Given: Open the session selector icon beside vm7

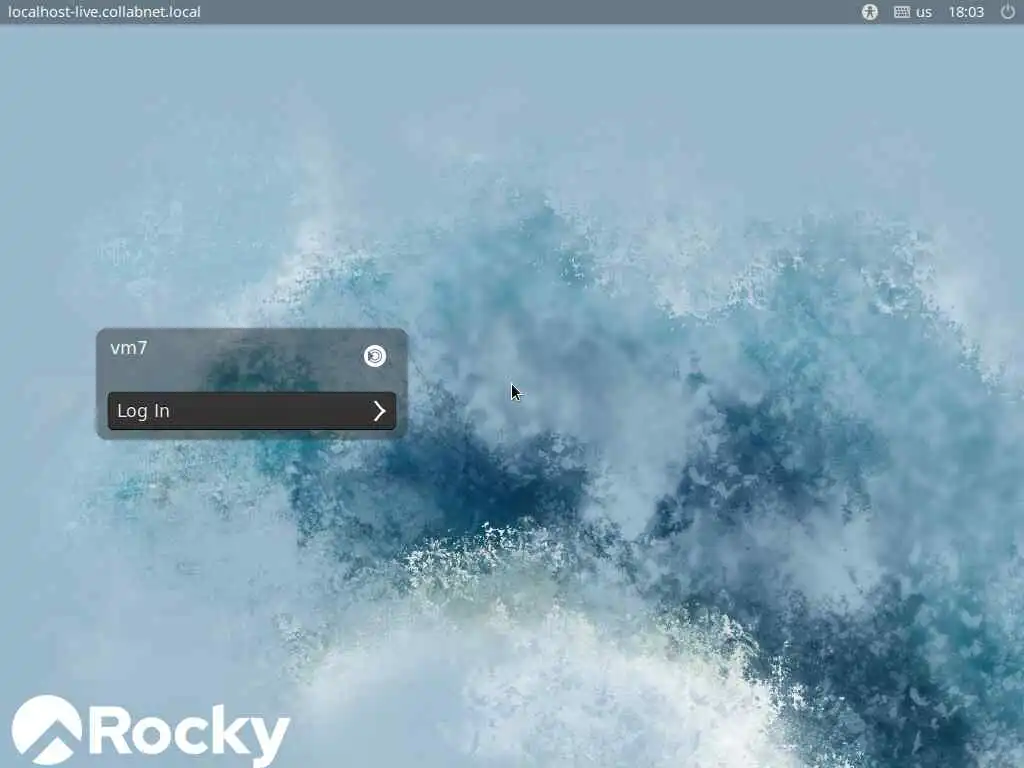Looking at the screenshot, I should (x=375, y=356).
